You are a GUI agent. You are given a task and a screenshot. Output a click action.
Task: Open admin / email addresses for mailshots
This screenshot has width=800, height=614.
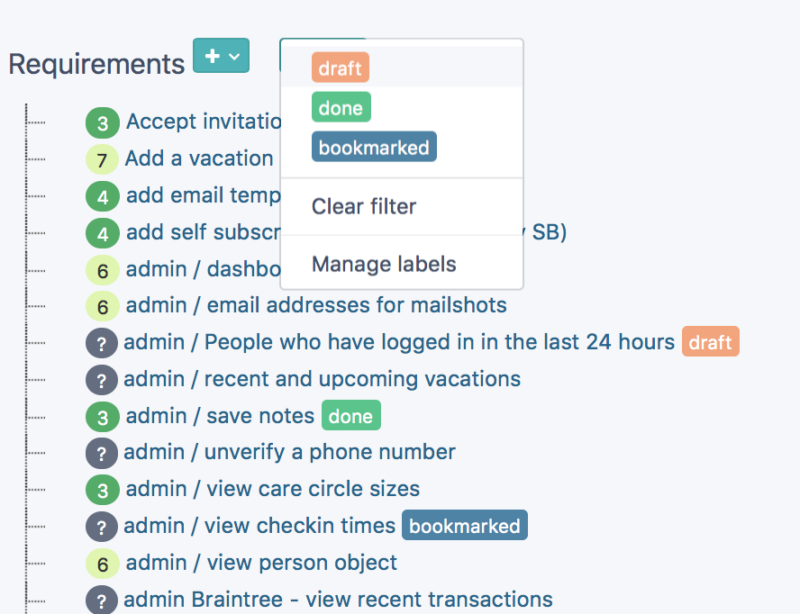[316, 305]
